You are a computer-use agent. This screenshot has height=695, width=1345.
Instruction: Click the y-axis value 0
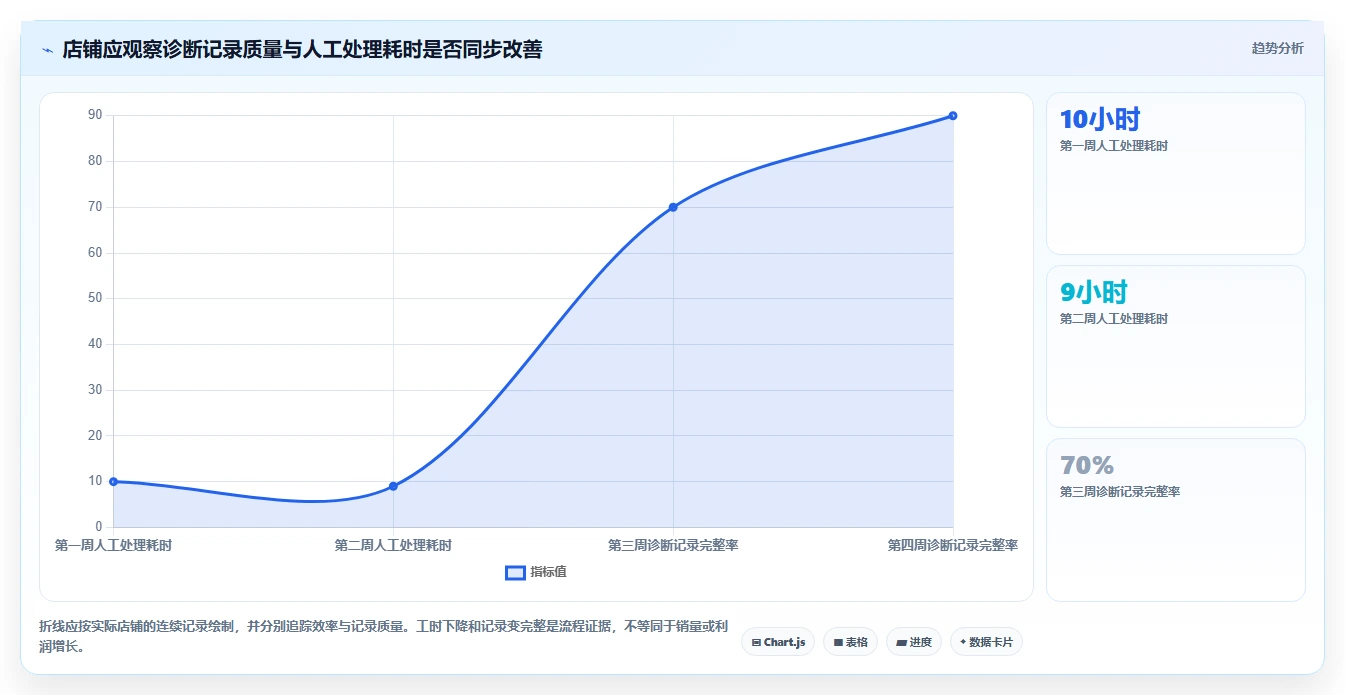(x=99, y=527)
